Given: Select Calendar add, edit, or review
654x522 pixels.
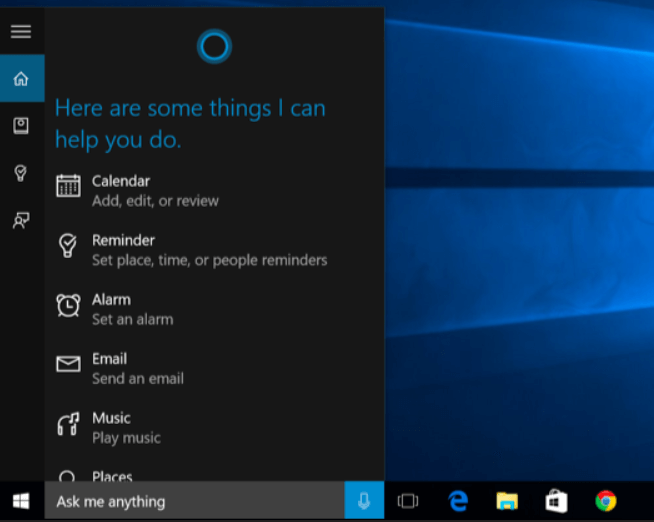Looking at the screenshot, I should point(155,190).
